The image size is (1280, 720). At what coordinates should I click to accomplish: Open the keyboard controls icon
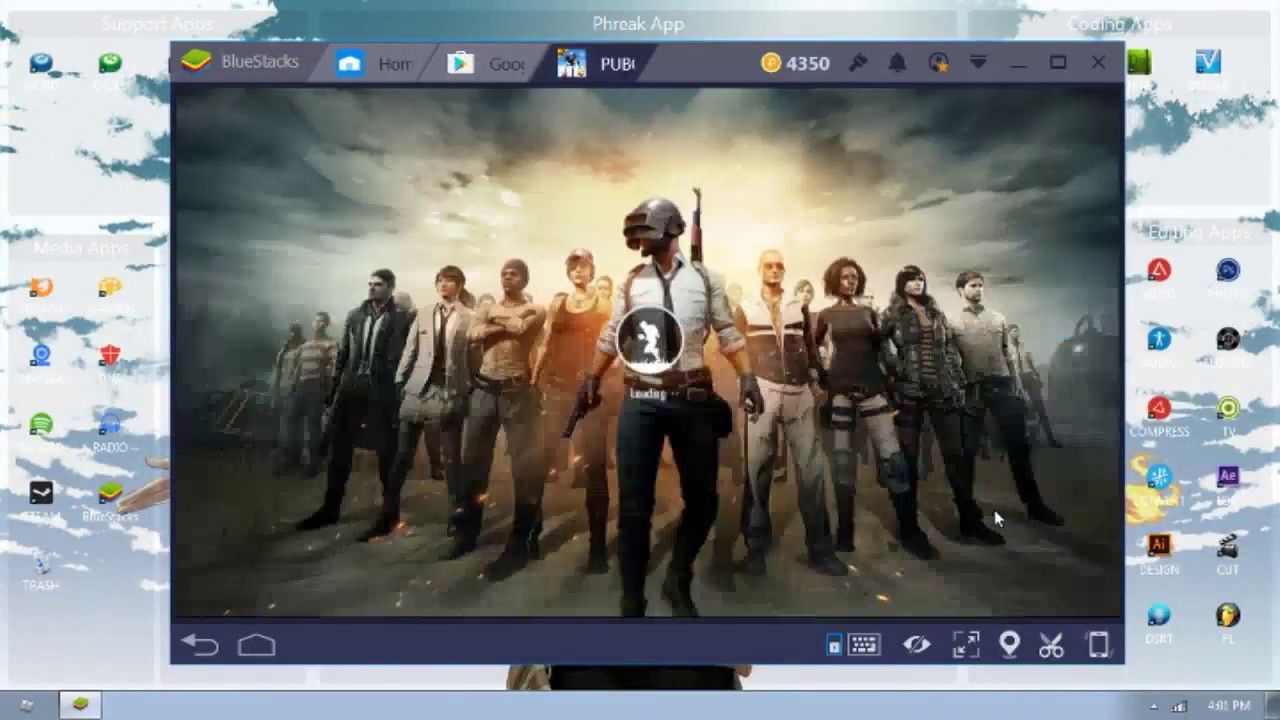[864, 645]
